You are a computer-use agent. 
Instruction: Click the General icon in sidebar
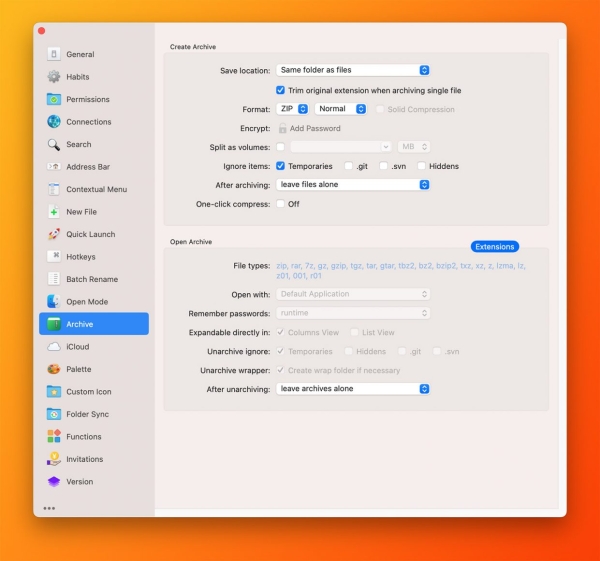[54, 54]
